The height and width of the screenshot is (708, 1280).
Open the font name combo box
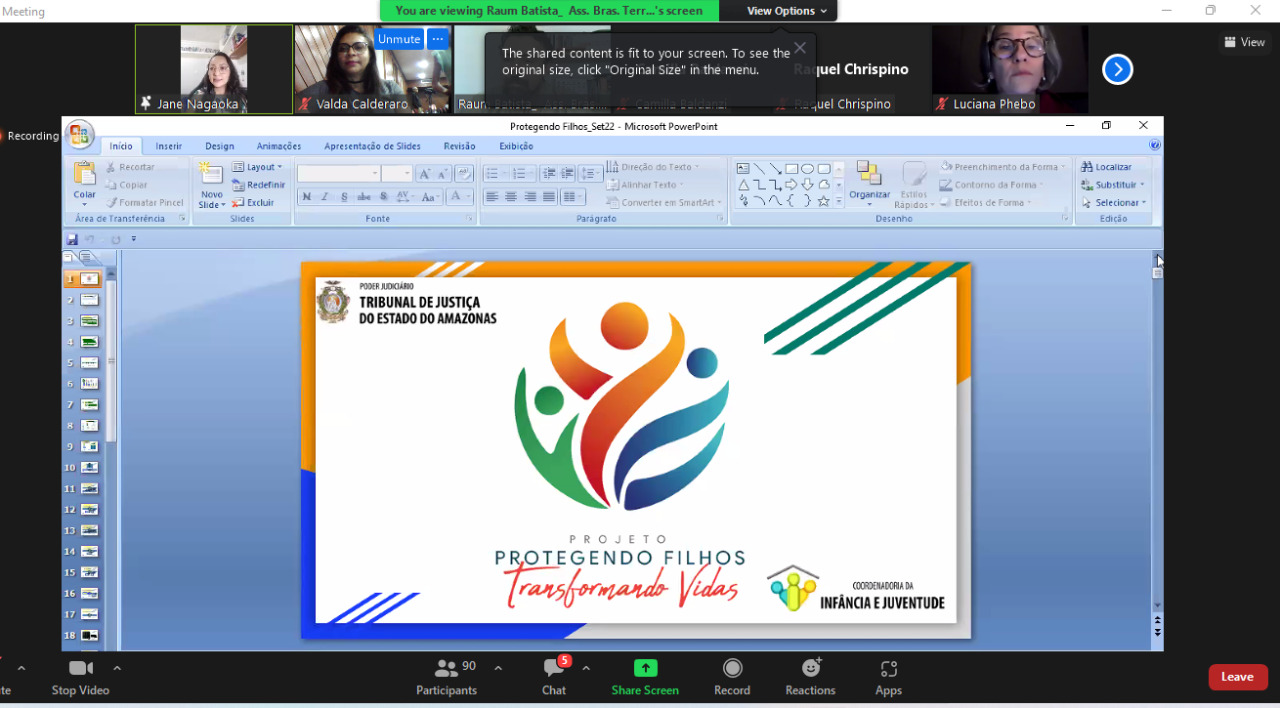pyautogui.click(x=339, y=174)
